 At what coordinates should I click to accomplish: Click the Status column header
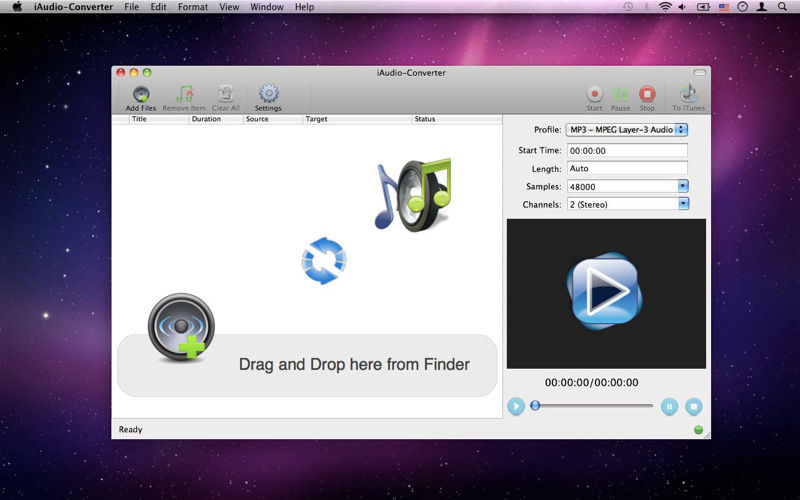[457, 119]
